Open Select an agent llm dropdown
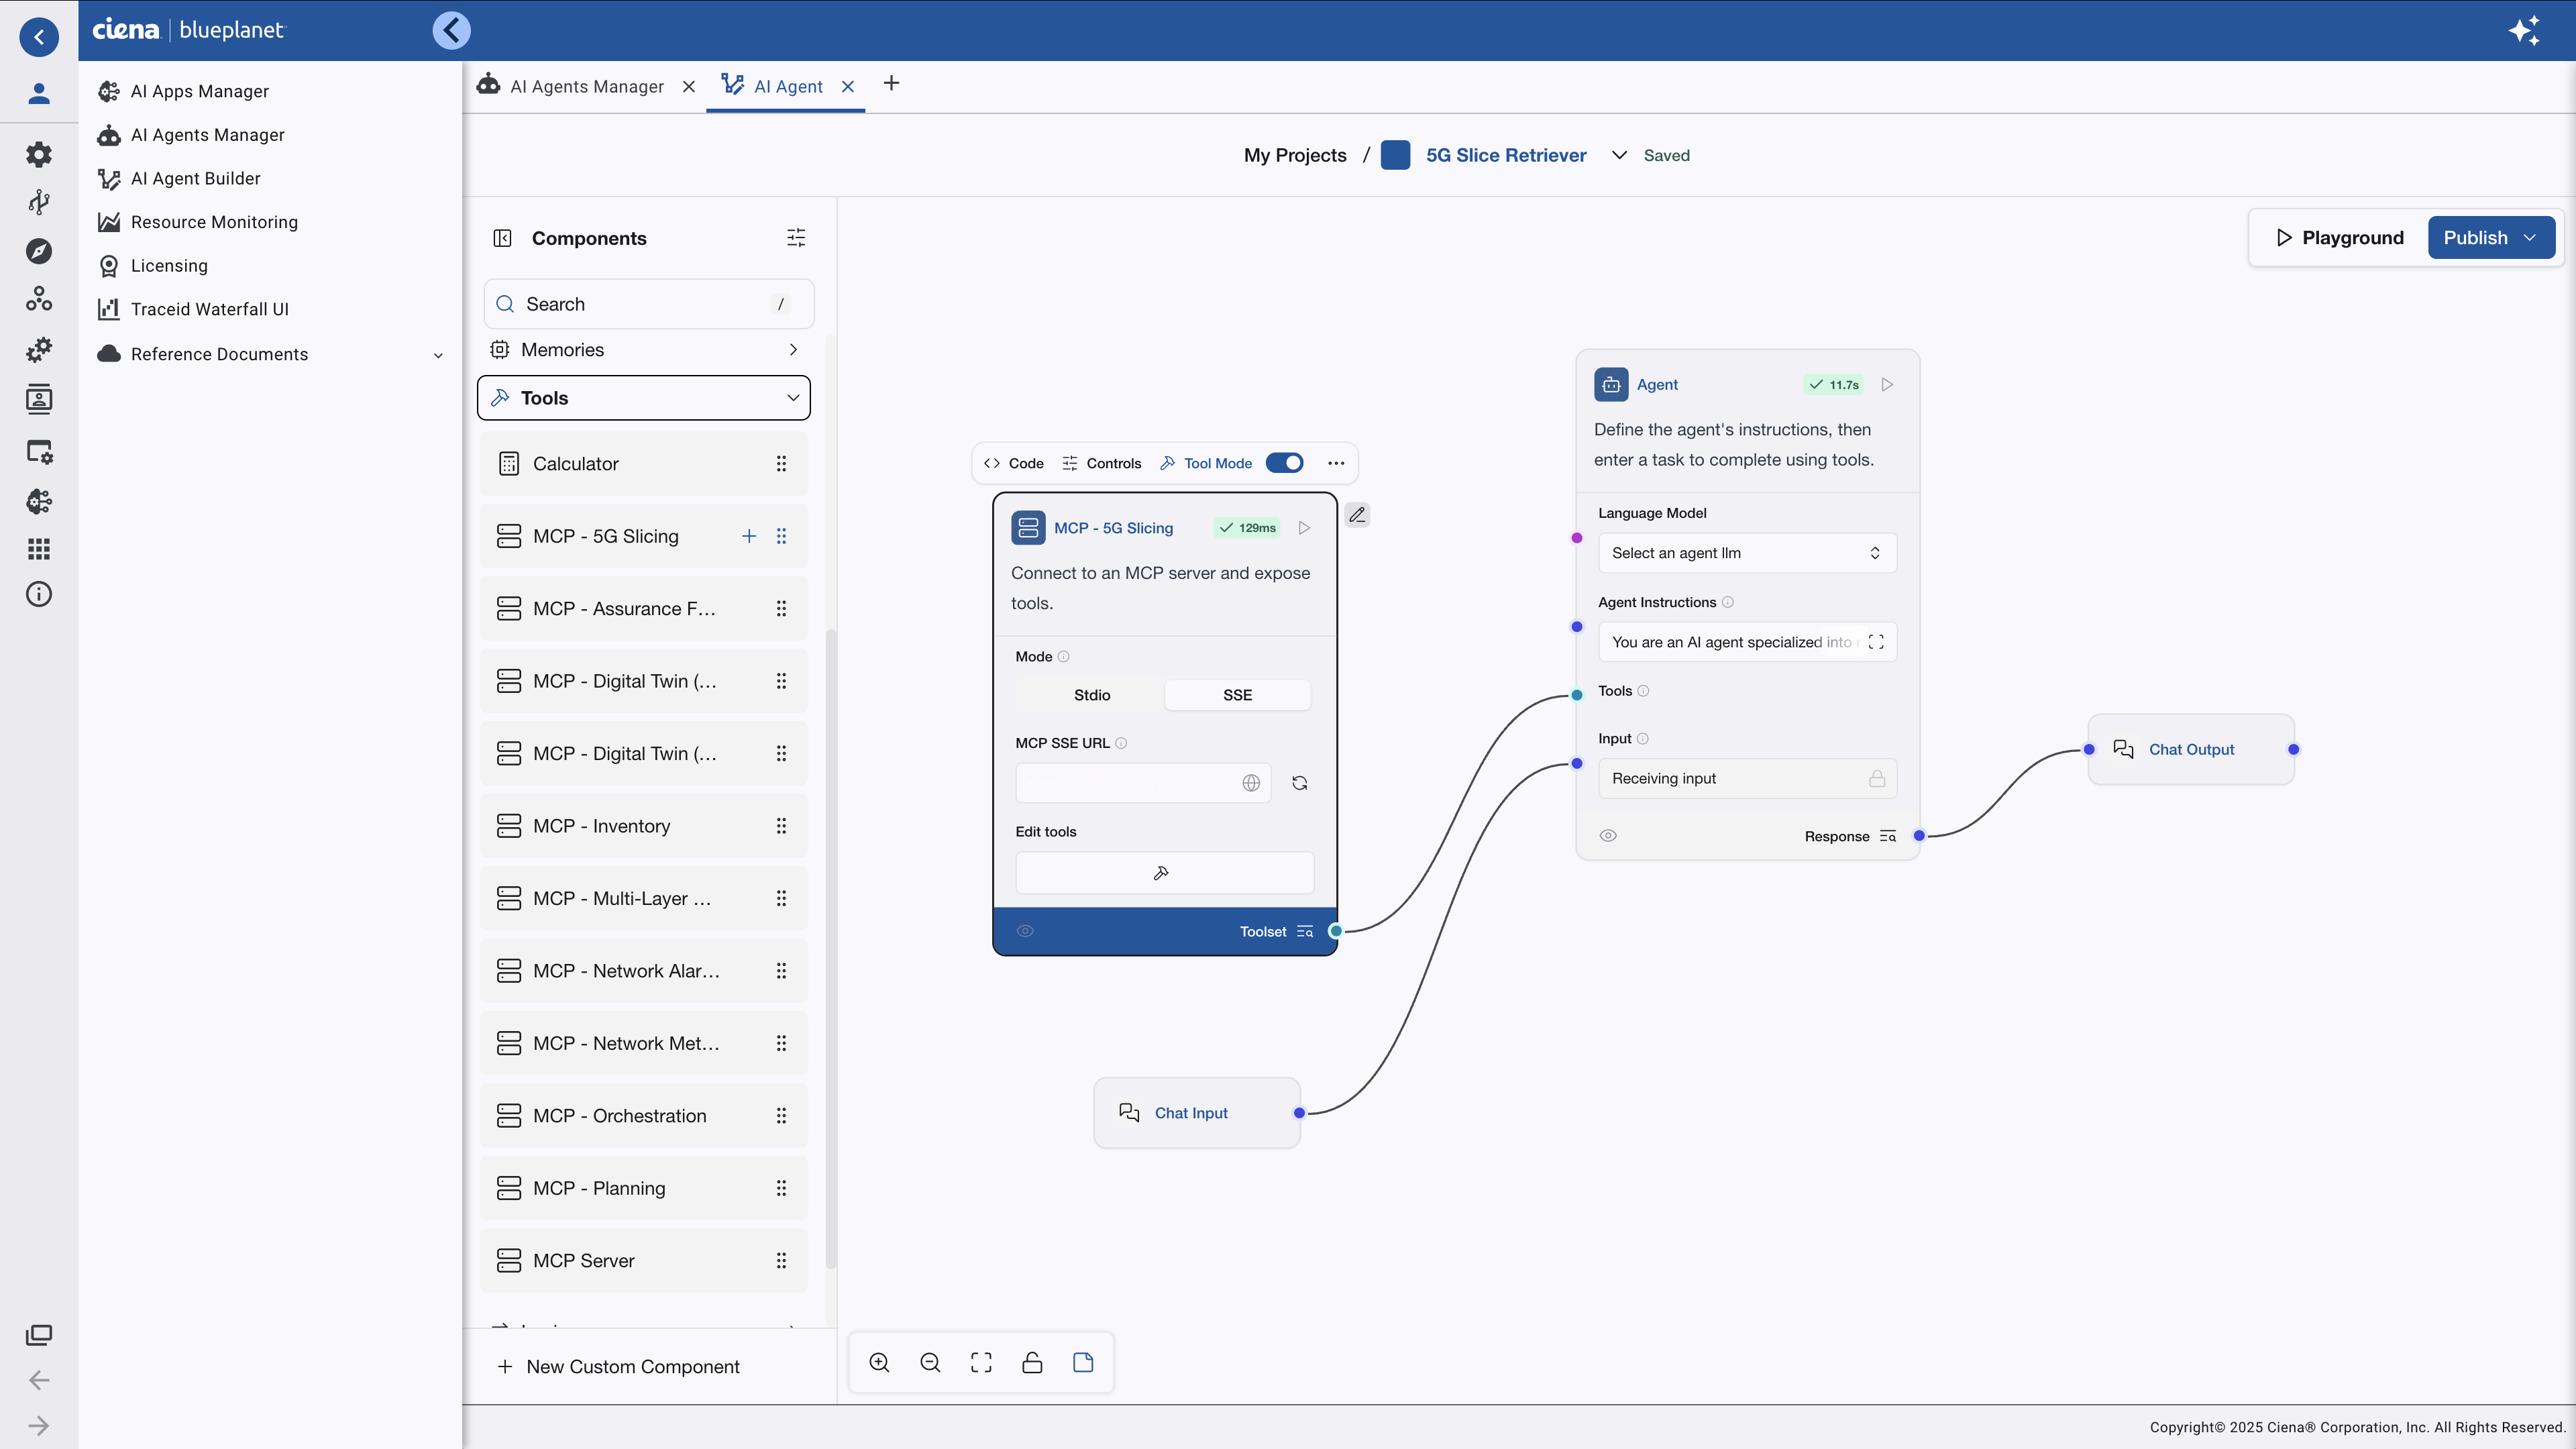 click(1747, 553)
